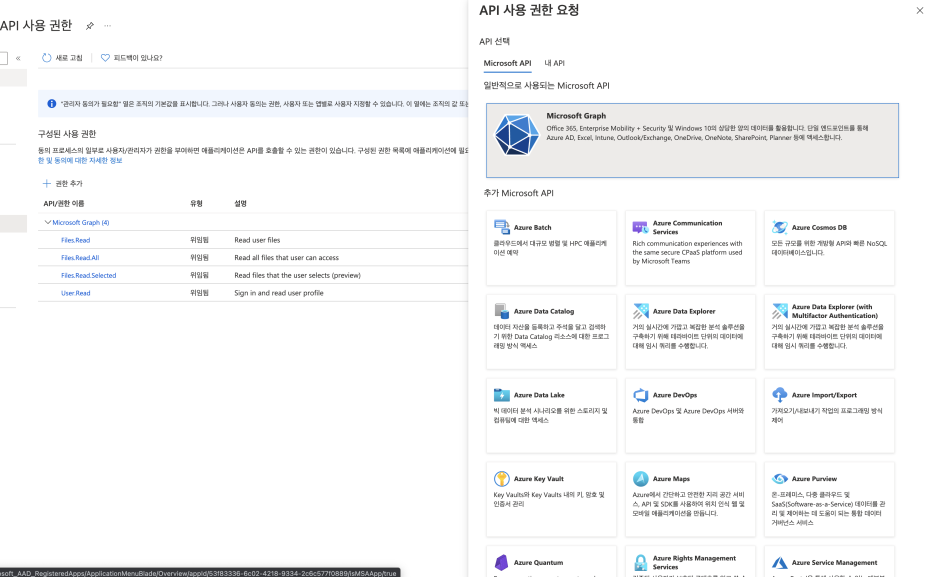This screenshot has height=577, width=936.
Task: Choose the Azure Import/Export card title
Action: (824, 395)
